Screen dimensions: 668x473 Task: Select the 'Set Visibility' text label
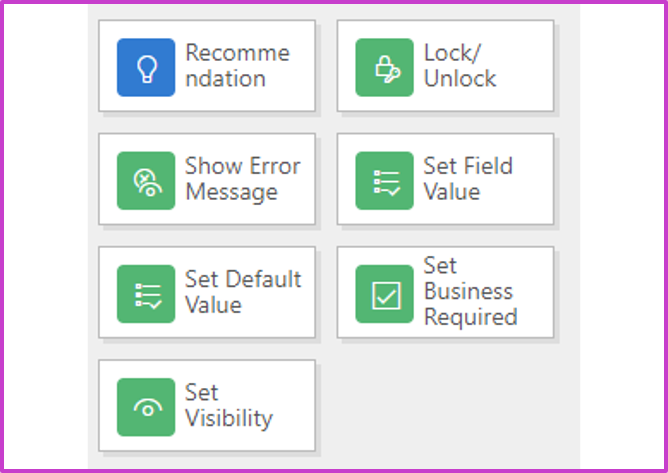click(x=229, y=406)
